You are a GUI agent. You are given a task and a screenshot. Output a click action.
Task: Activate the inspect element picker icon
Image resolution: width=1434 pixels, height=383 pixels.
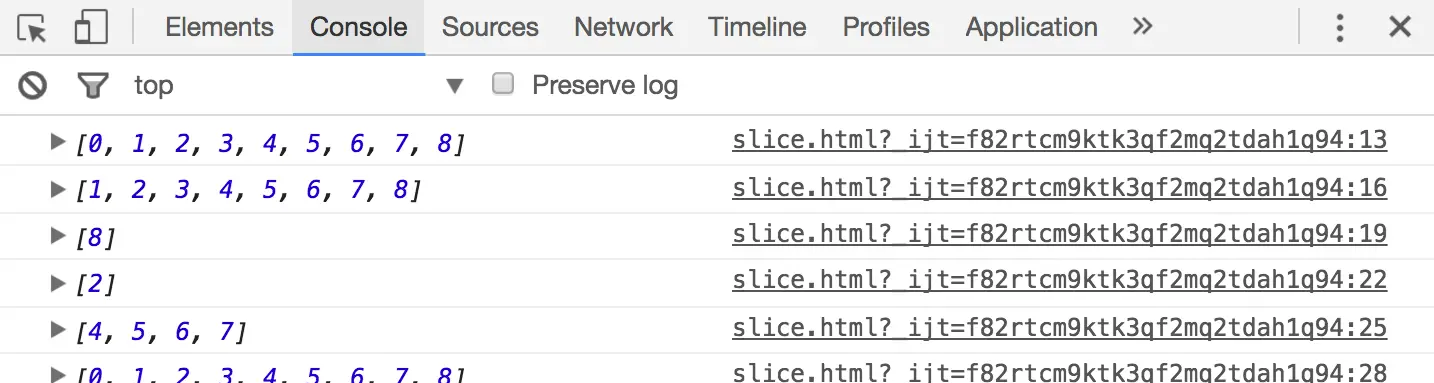tap(33, 28)
